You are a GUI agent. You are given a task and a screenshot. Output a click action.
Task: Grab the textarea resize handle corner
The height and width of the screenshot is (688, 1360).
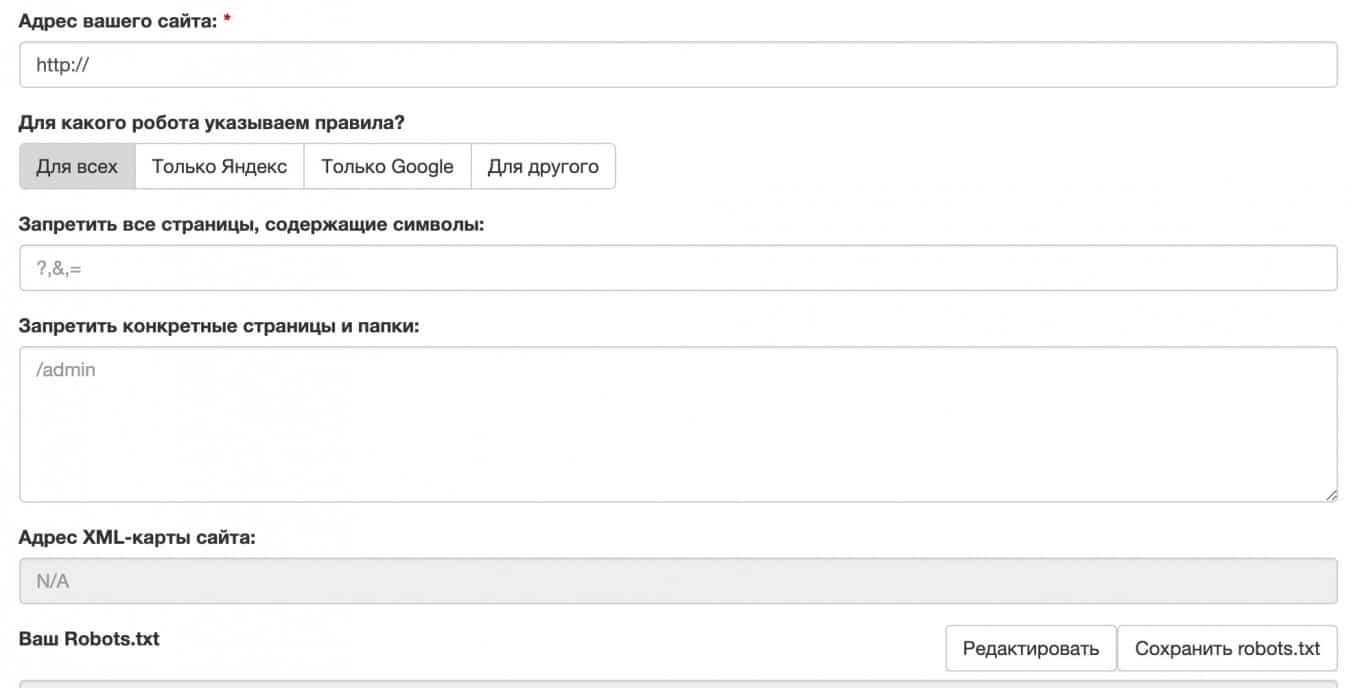(x=1331, y=495)
